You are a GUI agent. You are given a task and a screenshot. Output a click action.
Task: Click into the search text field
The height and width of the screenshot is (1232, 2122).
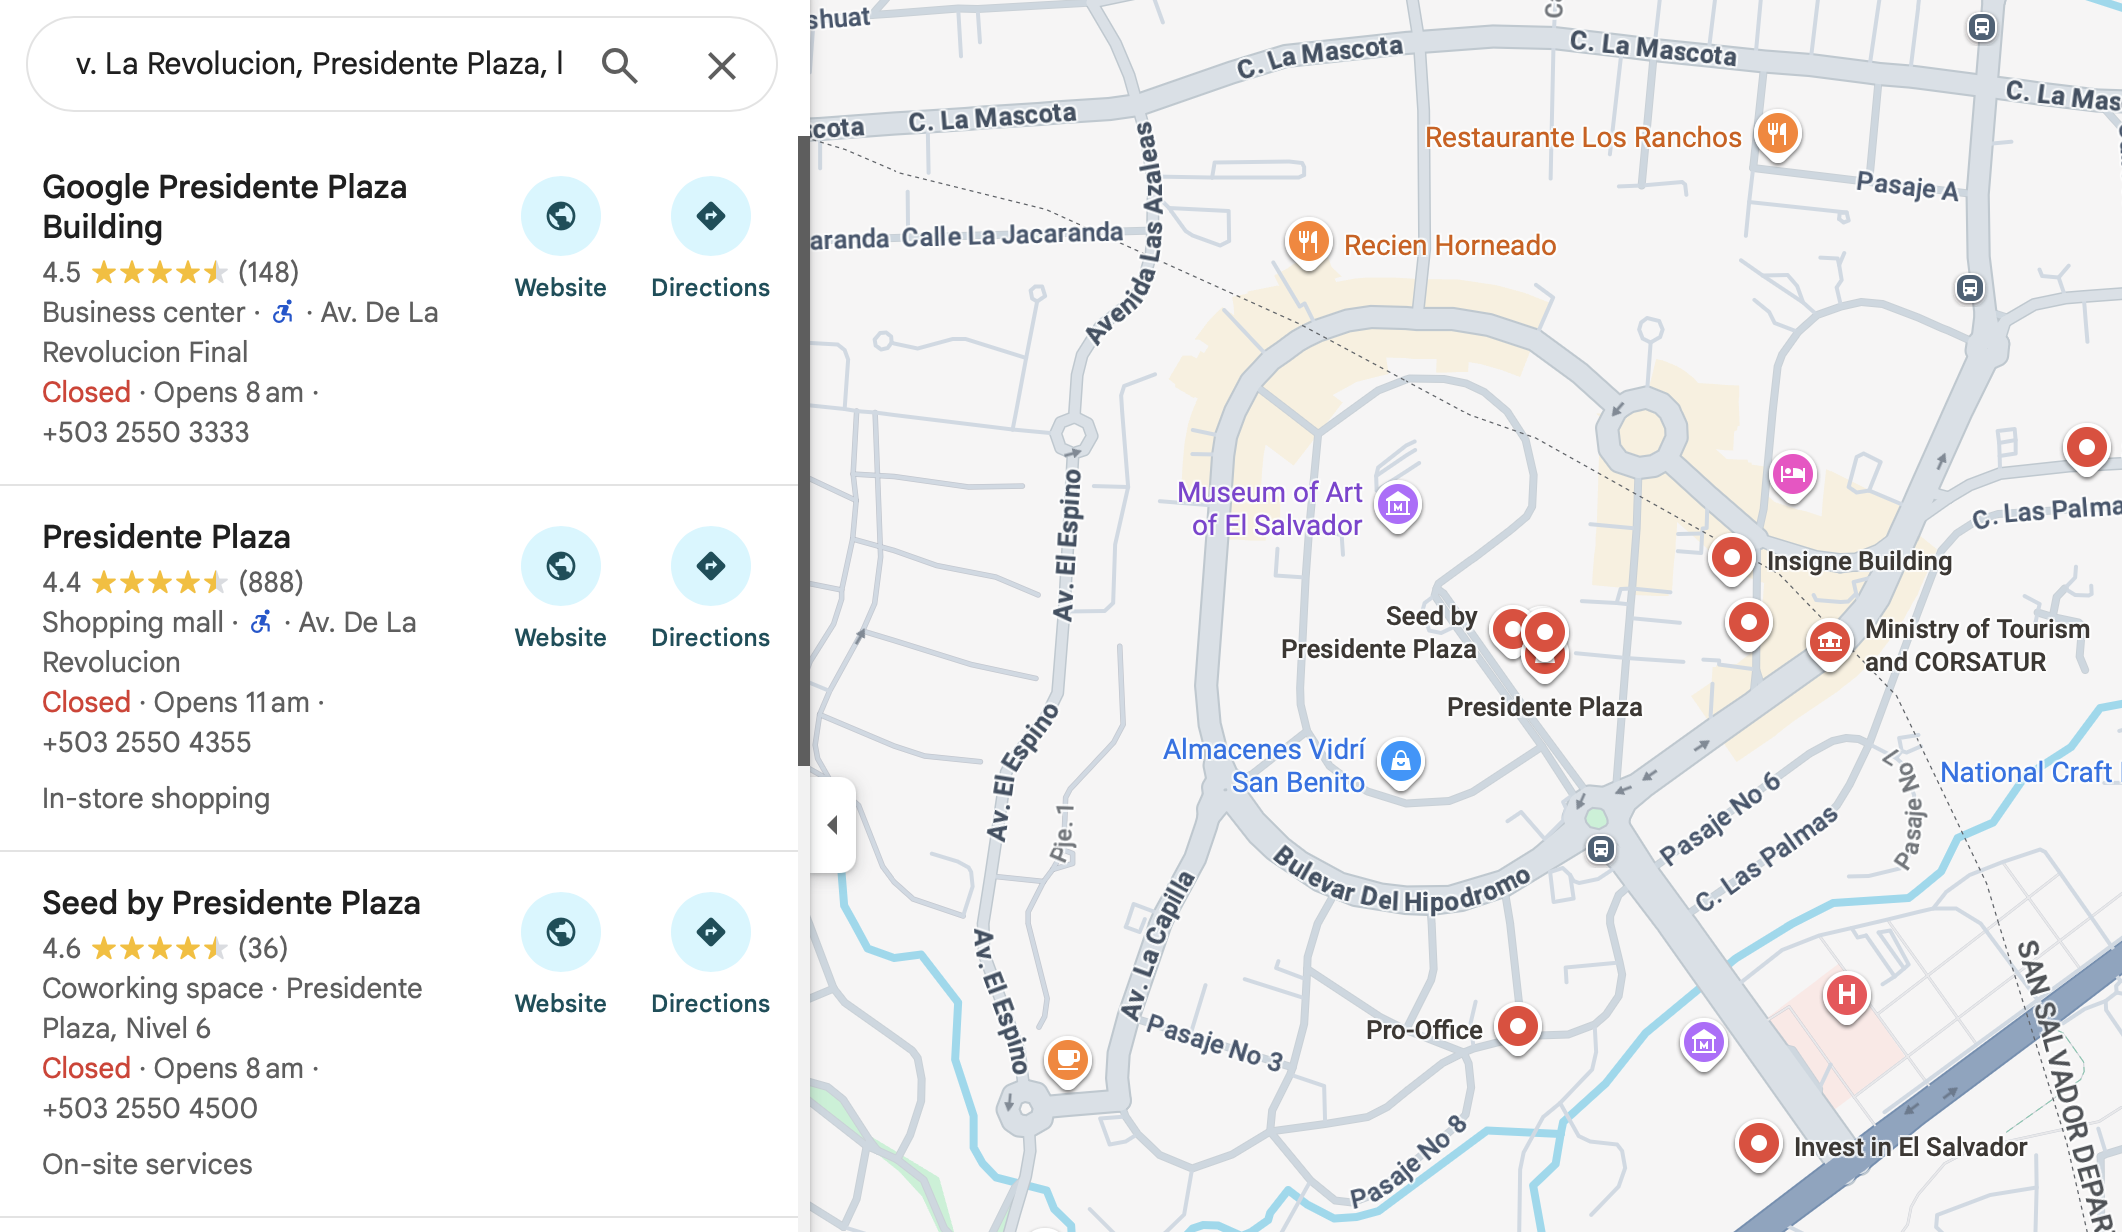click(x=320, y=64)
